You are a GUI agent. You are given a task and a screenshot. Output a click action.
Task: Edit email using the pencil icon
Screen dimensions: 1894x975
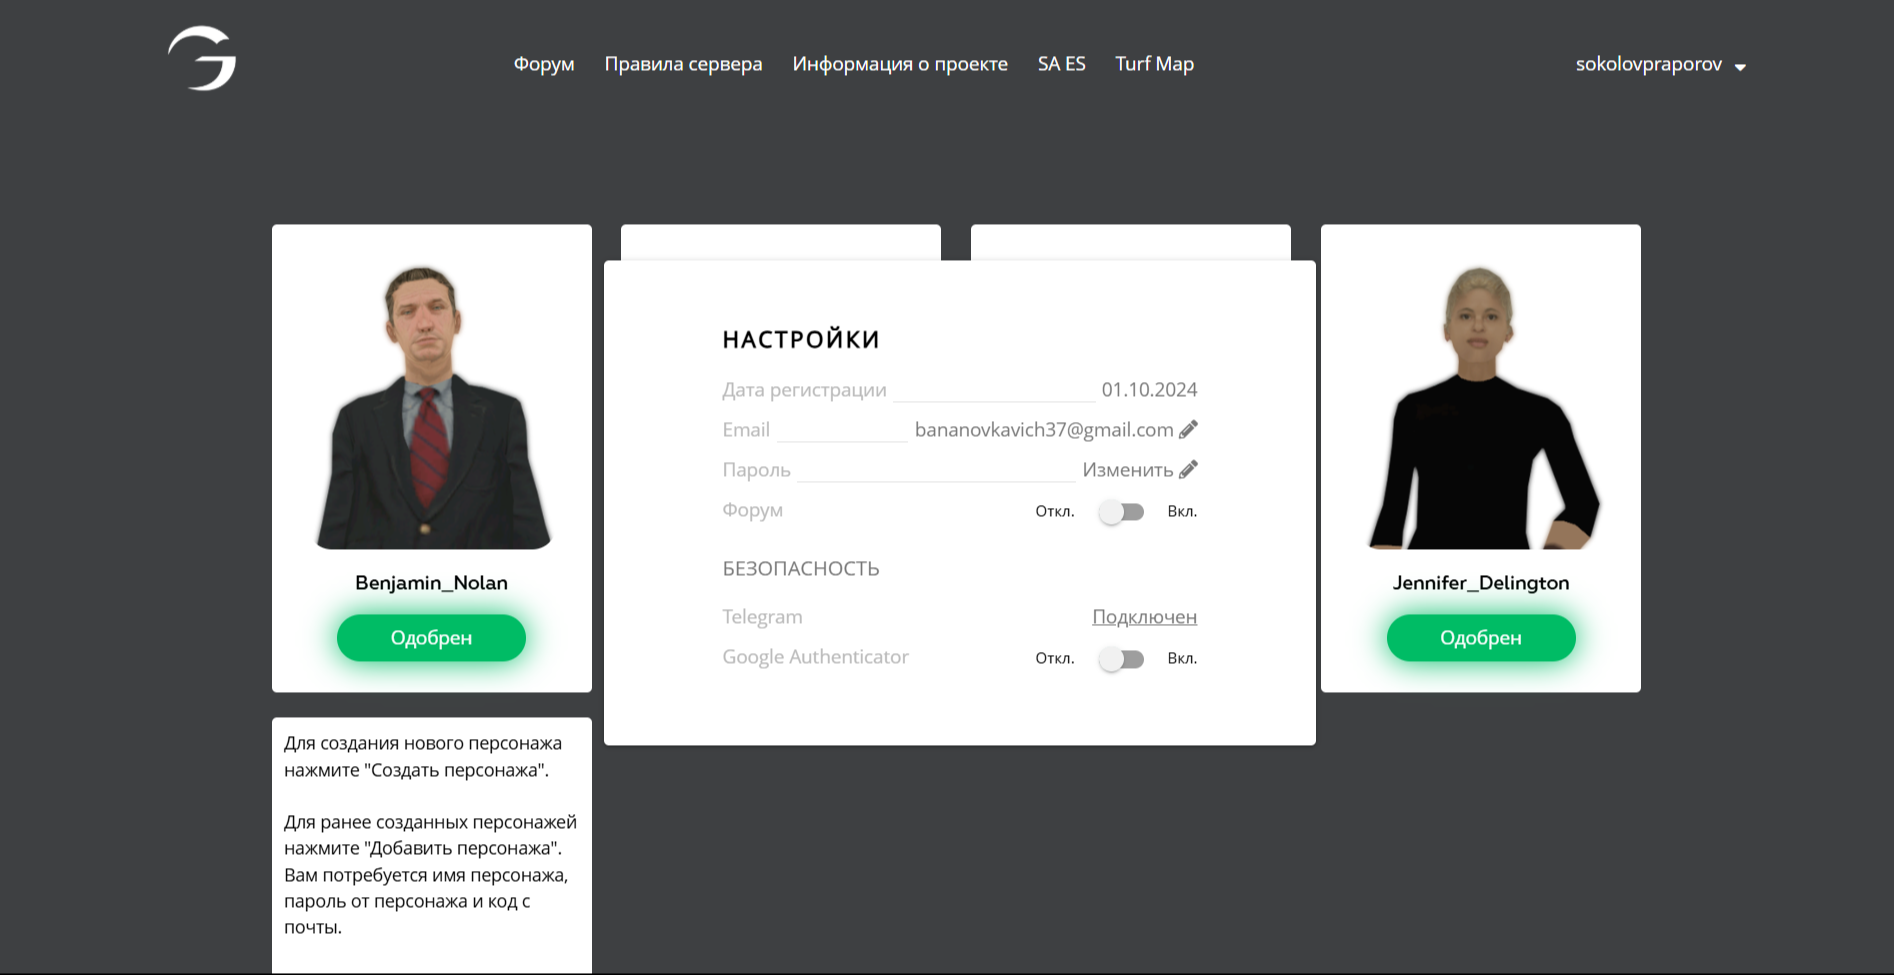coord(1188,430)
